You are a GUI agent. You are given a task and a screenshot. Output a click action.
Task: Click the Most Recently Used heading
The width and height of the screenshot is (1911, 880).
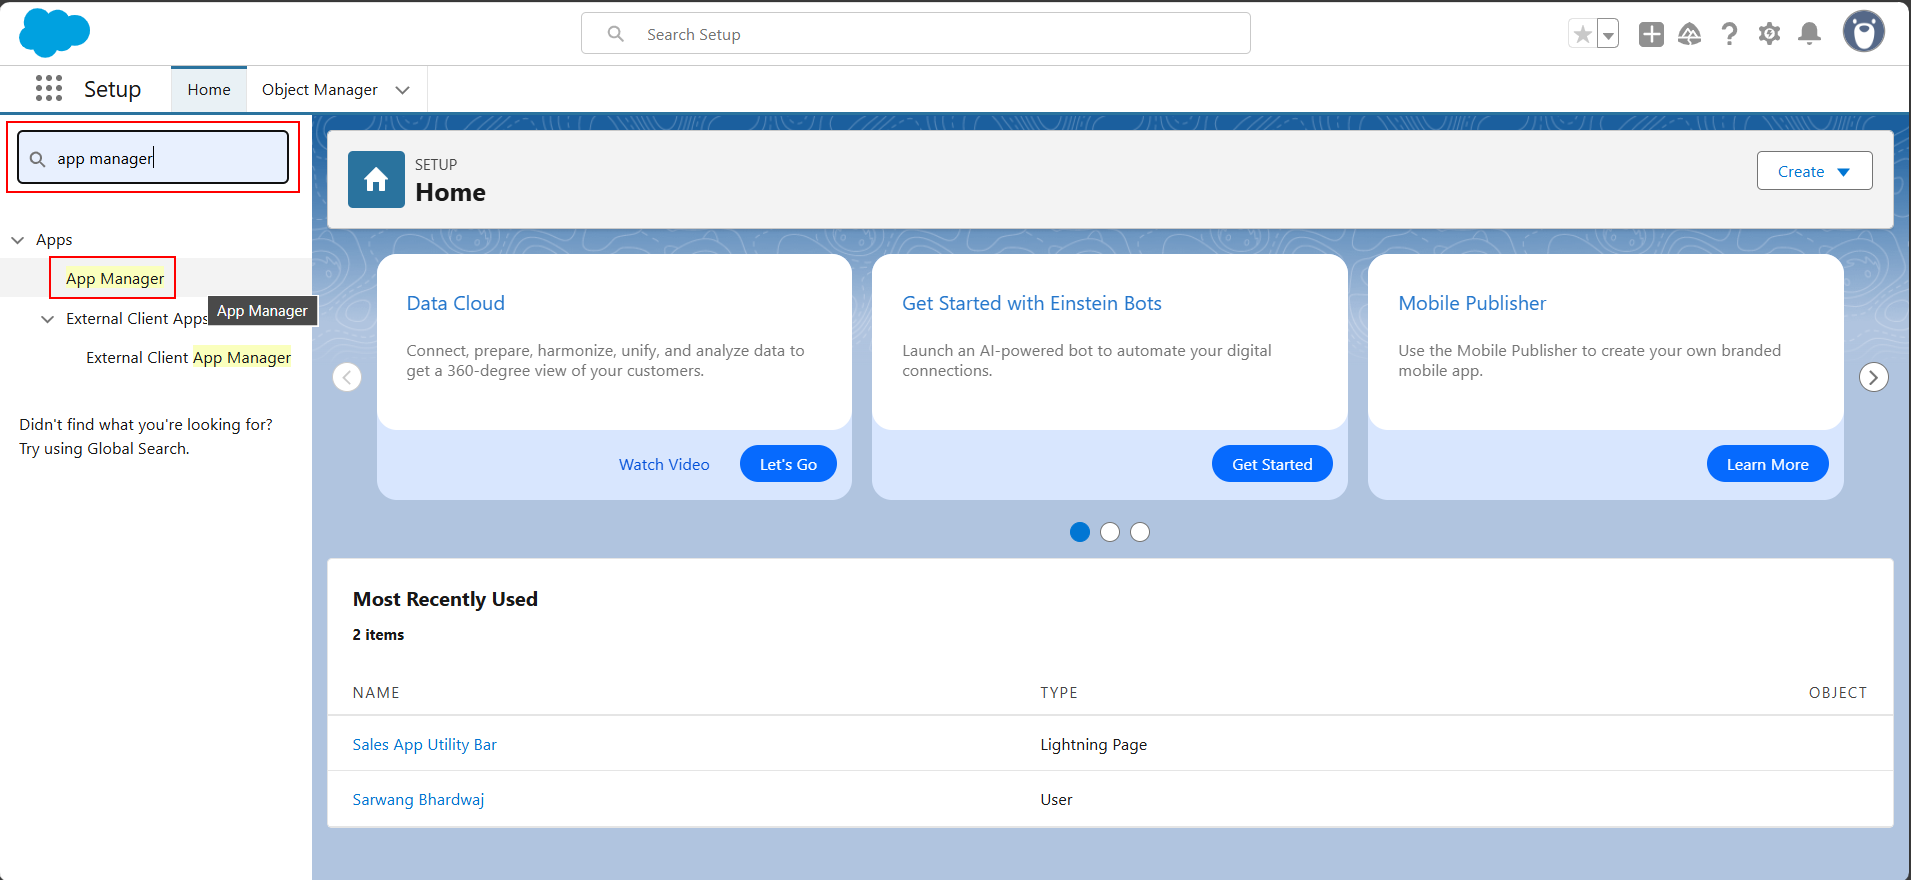click(445, 599)
